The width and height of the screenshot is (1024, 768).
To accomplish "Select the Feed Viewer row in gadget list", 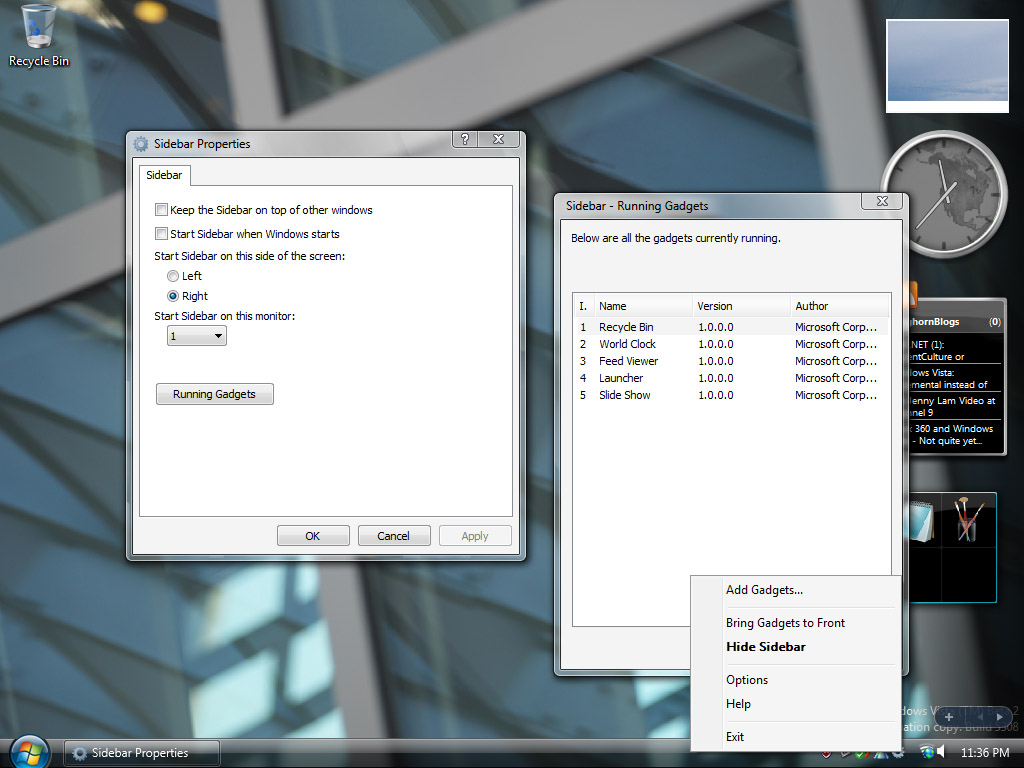I will 731,361.
